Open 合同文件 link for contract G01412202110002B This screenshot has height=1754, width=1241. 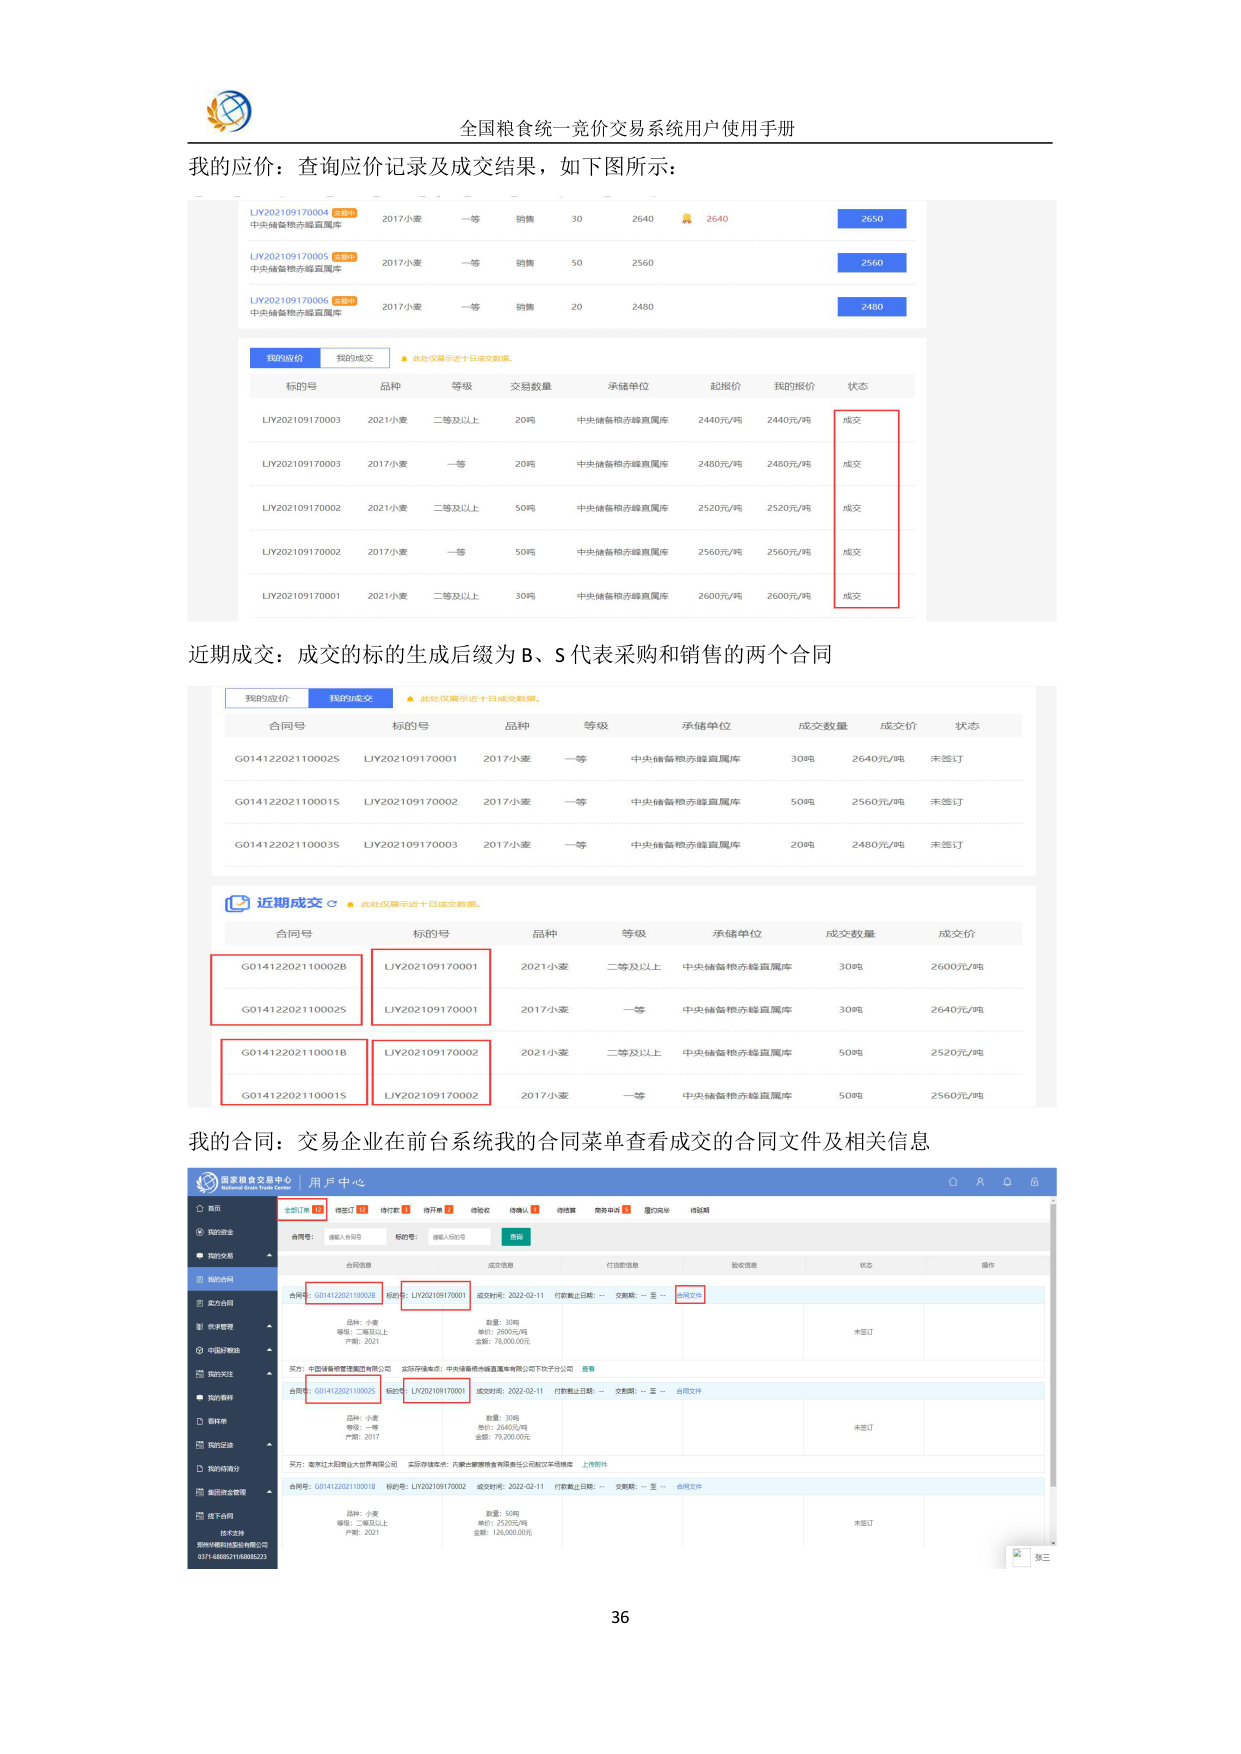point(690,1296)
